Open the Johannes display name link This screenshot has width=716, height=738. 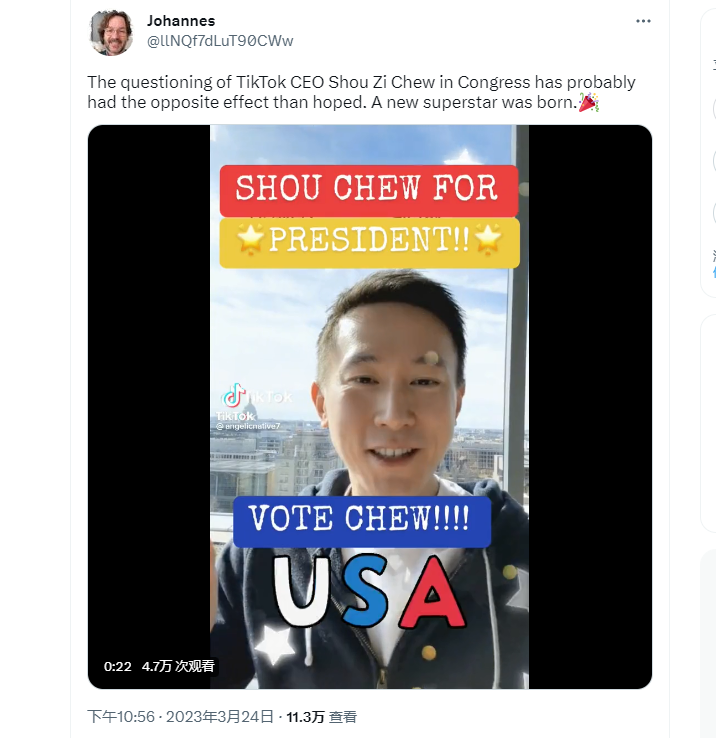coord(180,21)
